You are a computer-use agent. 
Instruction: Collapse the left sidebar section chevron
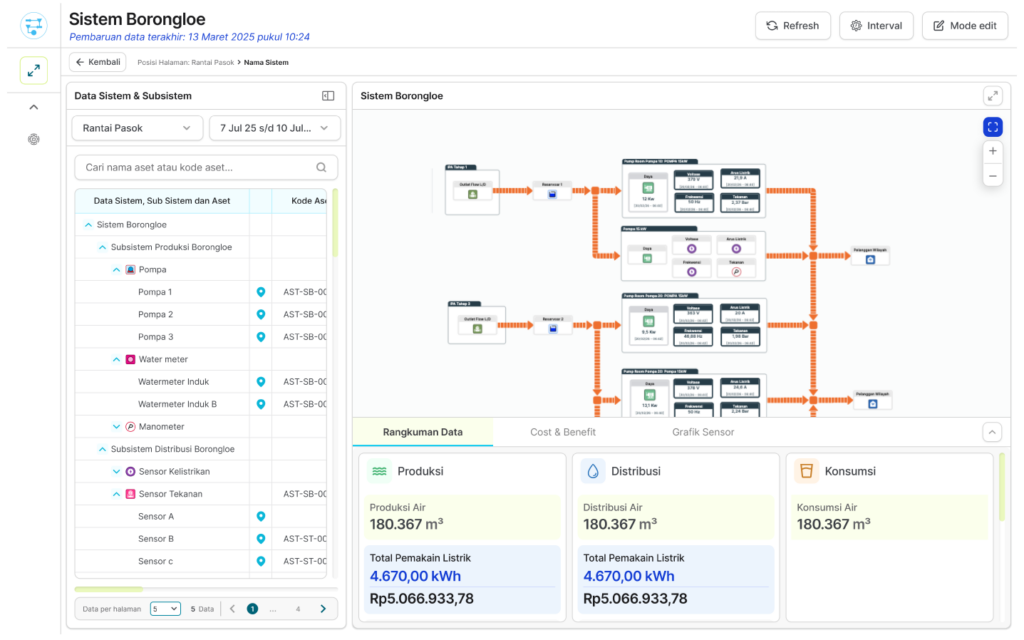[34, 107]
